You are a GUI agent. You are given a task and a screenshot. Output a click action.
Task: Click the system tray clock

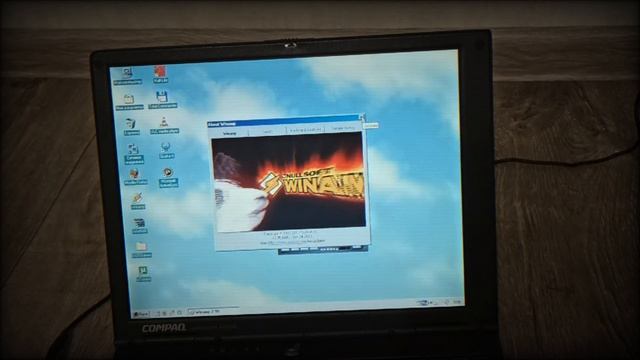[x=457, y=302]
